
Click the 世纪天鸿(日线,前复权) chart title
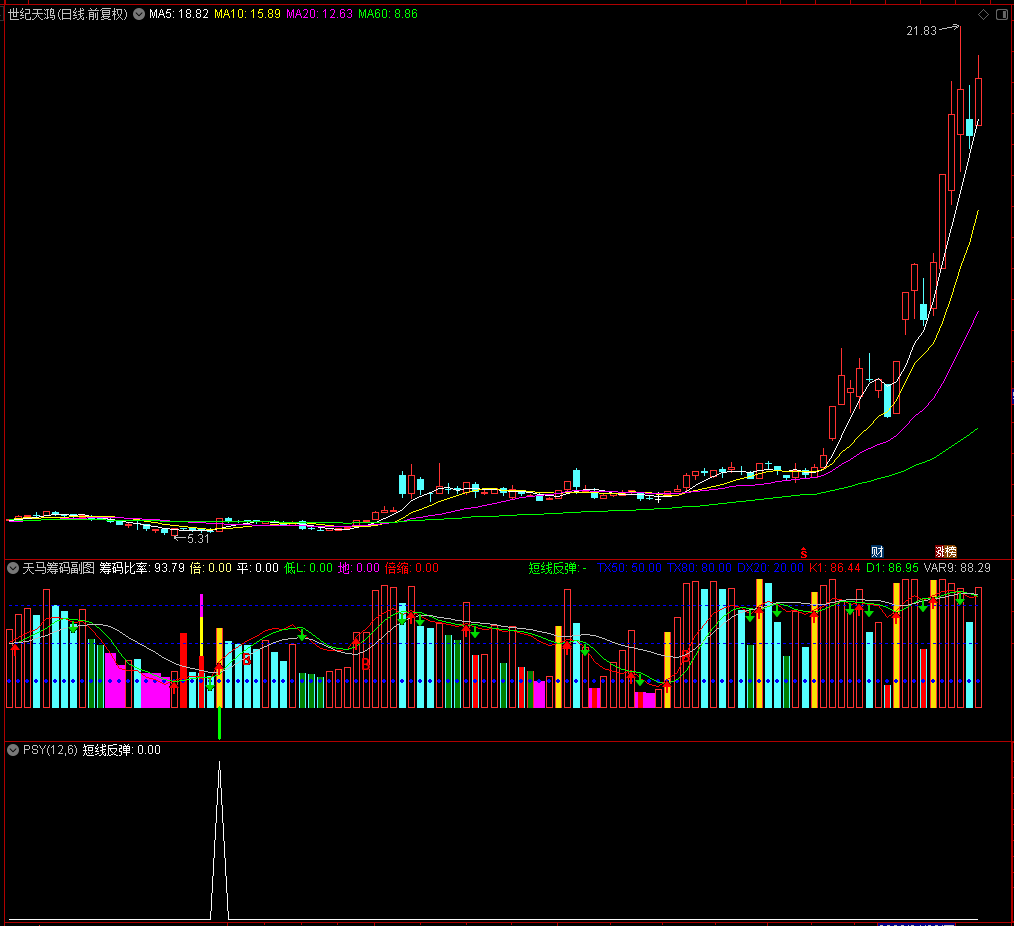(67, 14)
